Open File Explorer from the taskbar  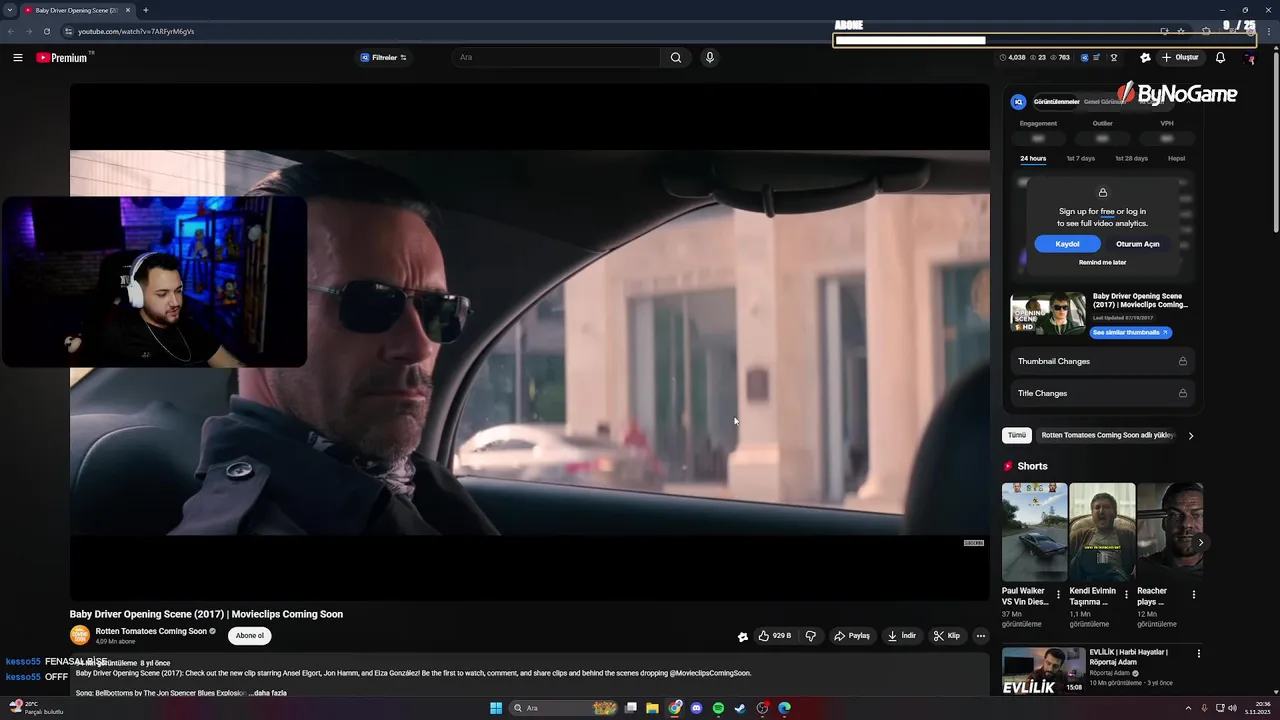click(x=652, y=708)
